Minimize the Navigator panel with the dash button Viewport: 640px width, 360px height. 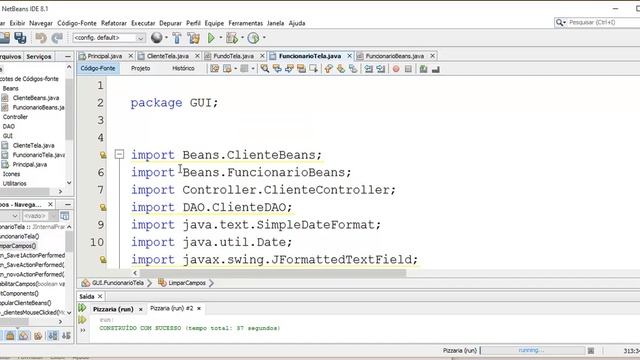68,204
